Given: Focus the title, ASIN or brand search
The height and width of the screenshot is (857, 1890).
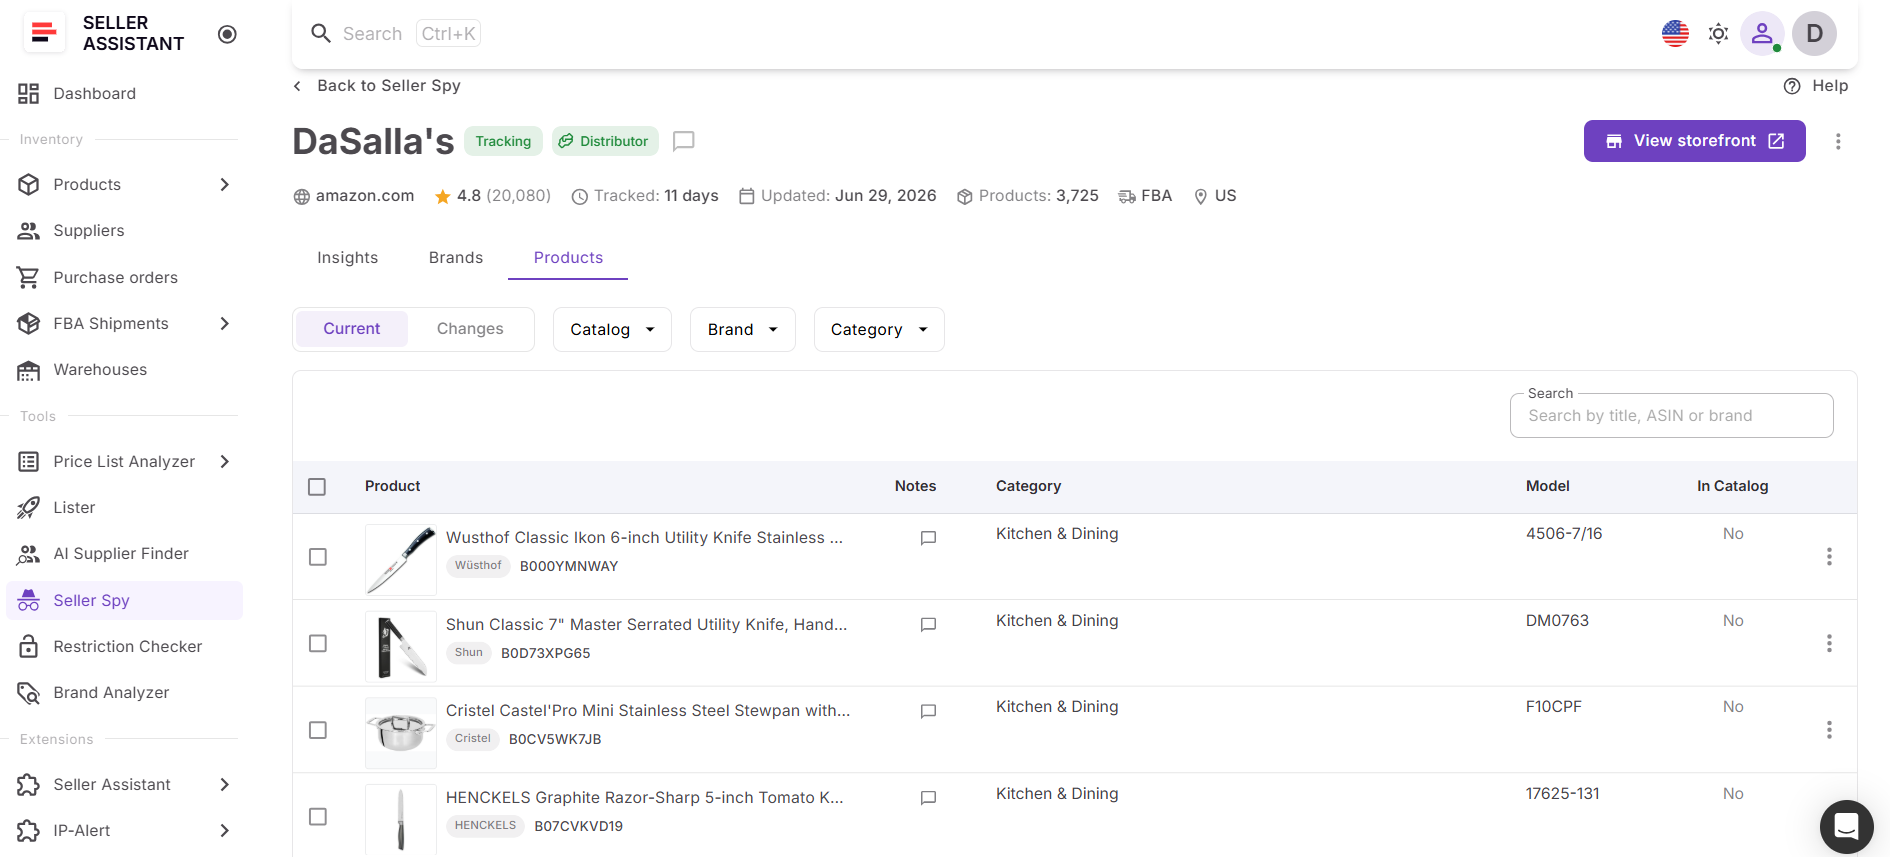Looking at the screenshot, I should 1671,415.
